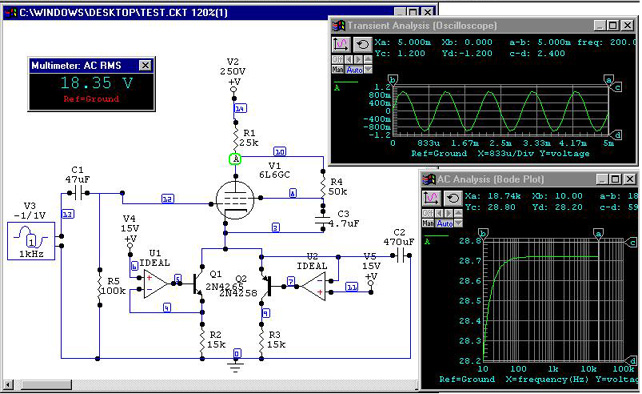
Task: Close the Multimeter AC RMS window
Action: click(145, 65)
